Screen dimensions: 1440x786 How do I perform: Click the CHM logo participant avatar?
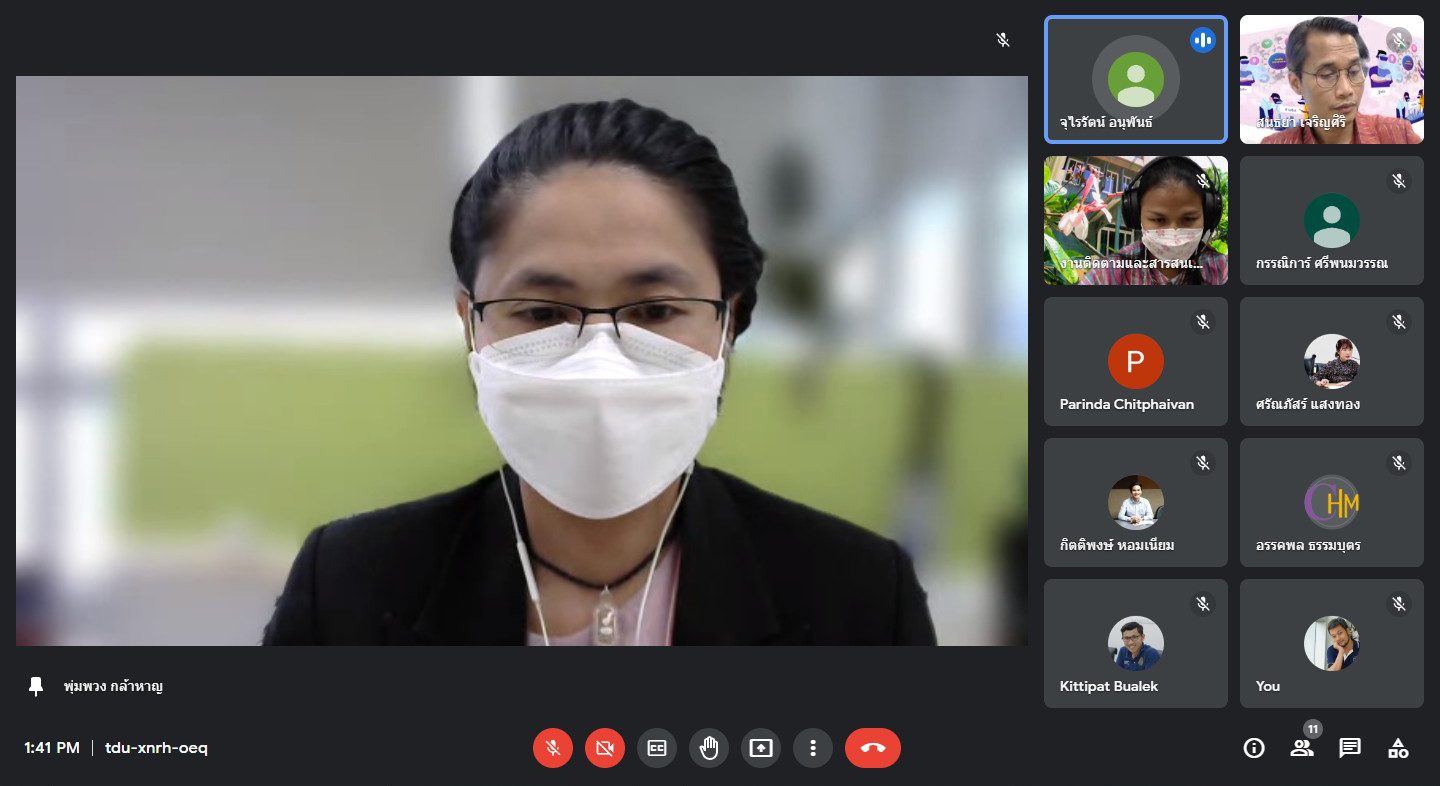pos(1331,502)
